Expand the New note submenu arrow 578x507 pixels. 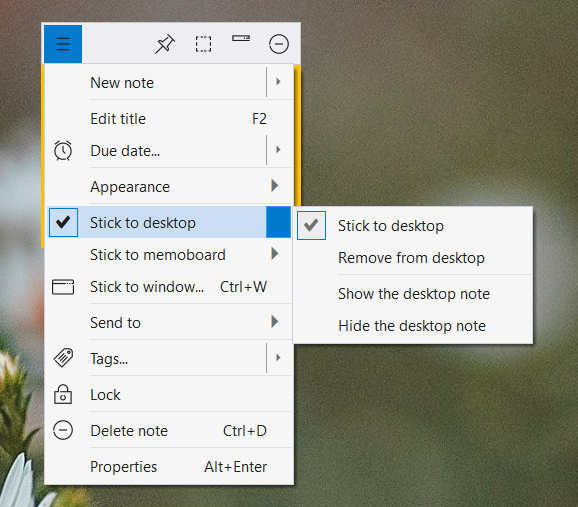[x=279, y=81]
